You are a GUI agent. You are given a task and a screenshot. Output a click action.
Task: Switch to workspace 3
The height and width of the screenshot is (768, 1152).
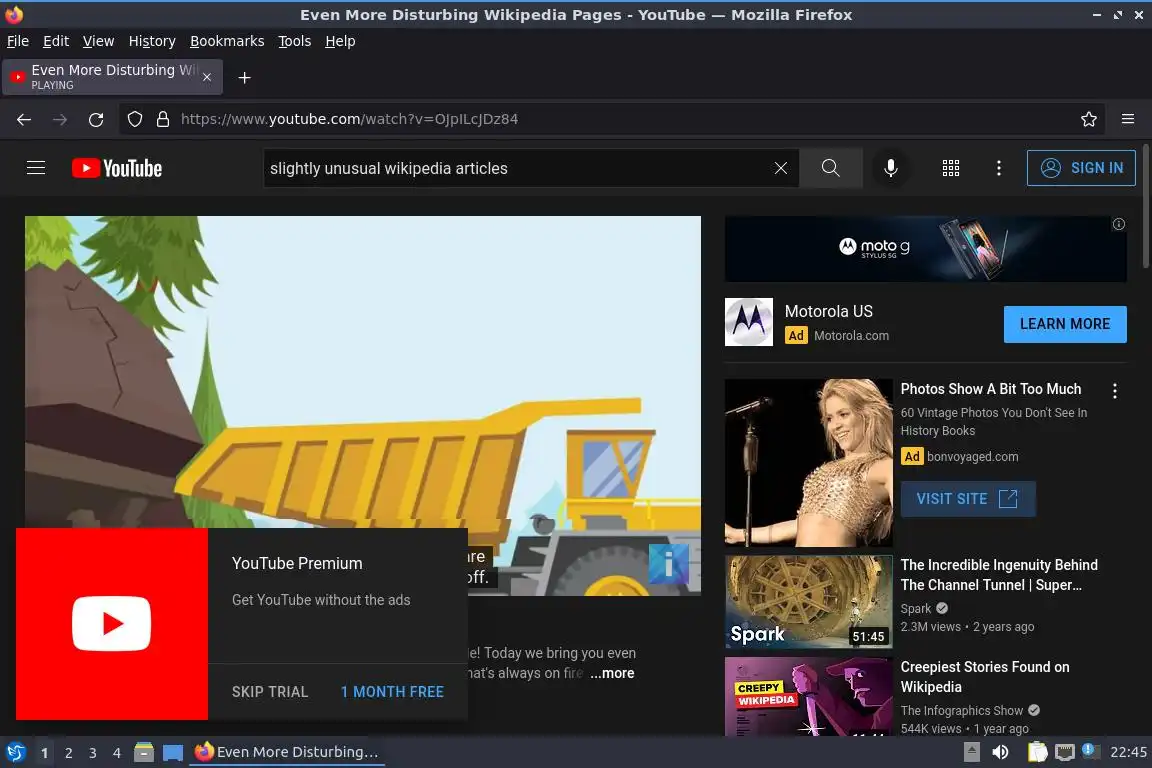[93, 753]
